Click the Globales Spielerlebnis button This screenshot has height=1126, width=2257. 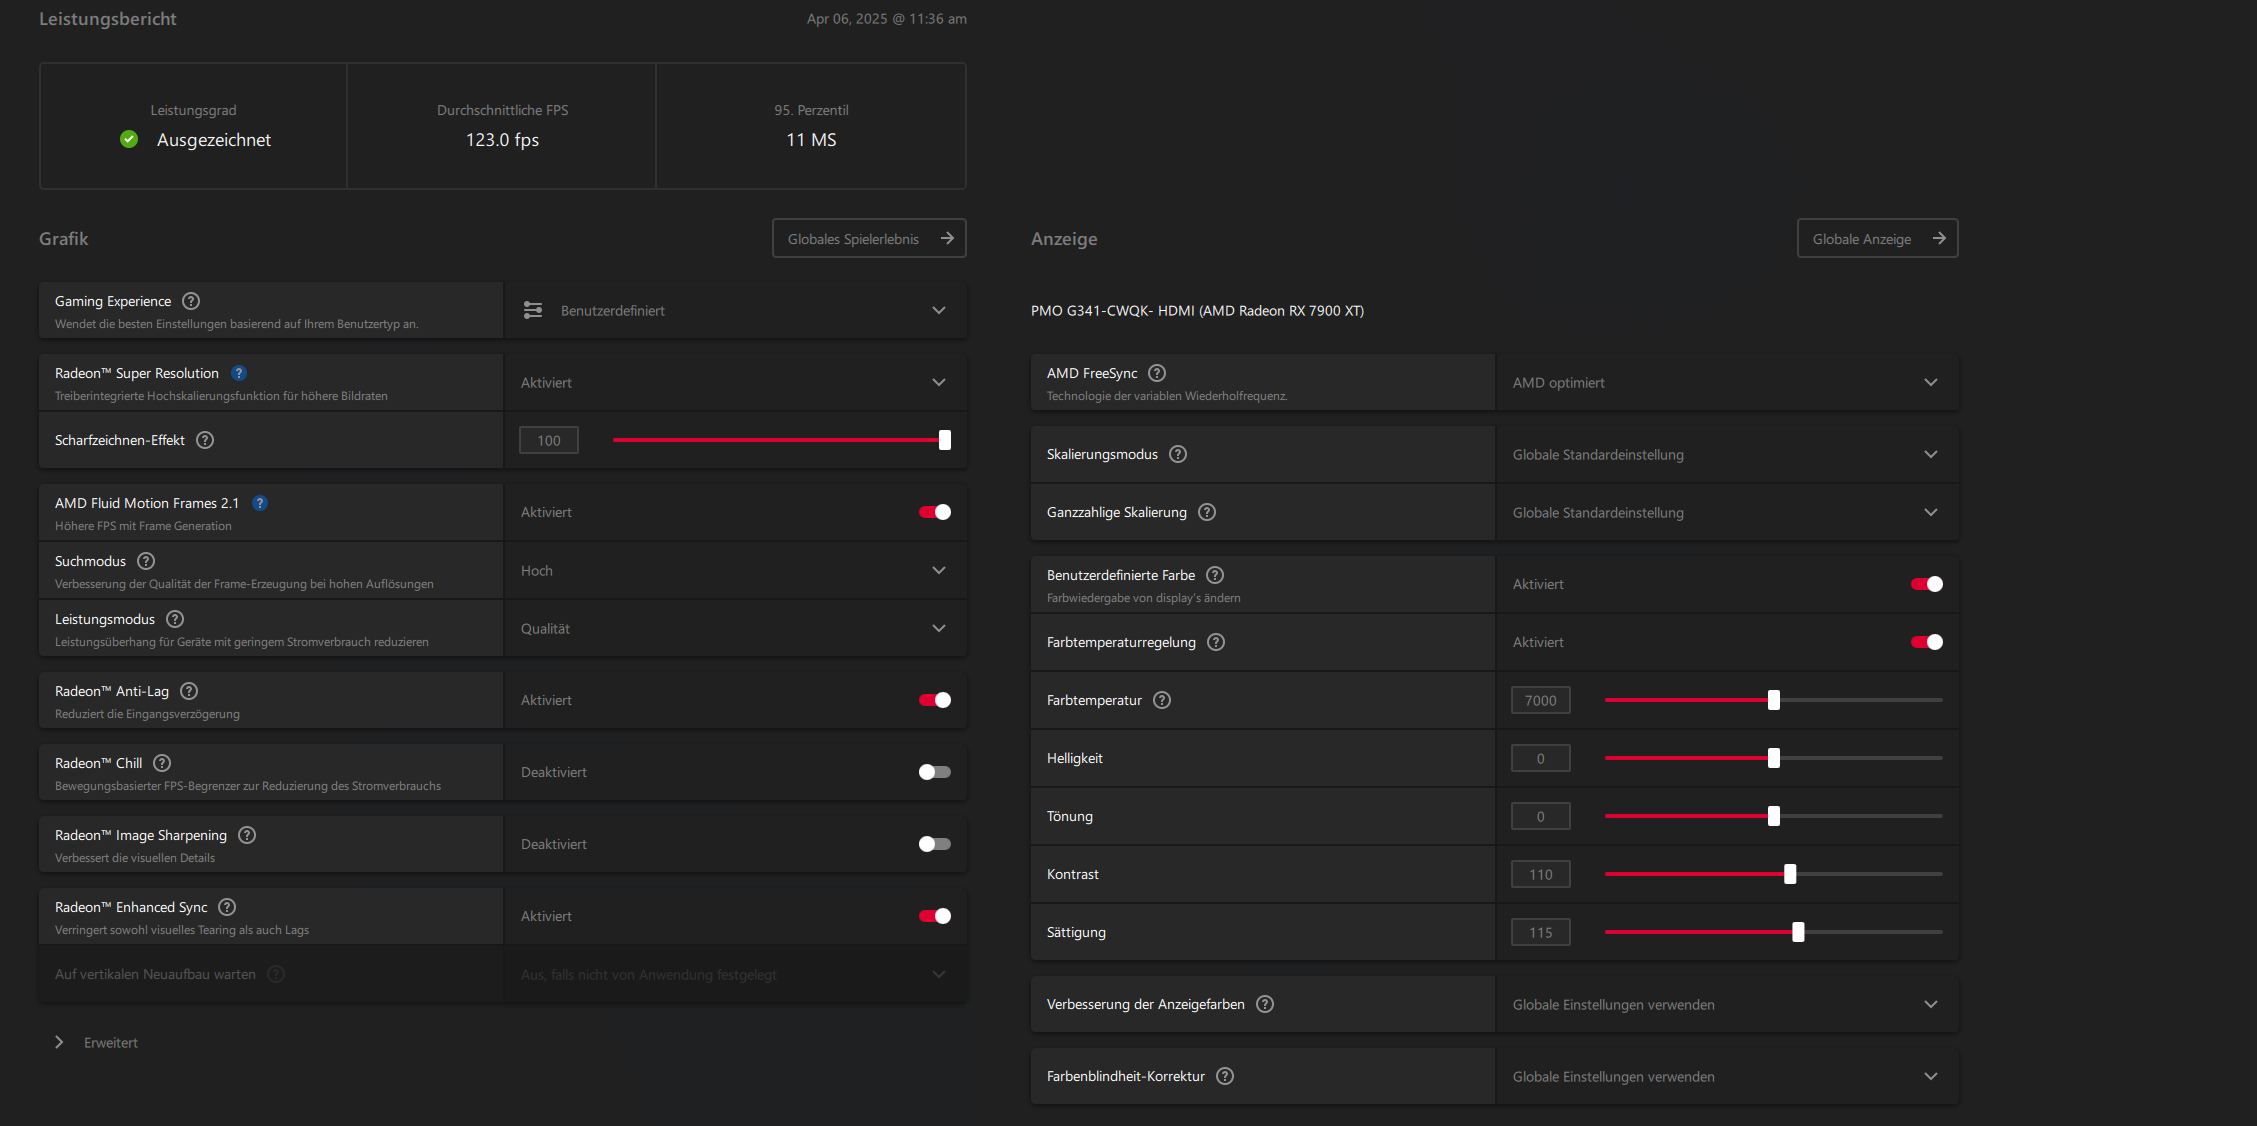click(x=869, y=239)
